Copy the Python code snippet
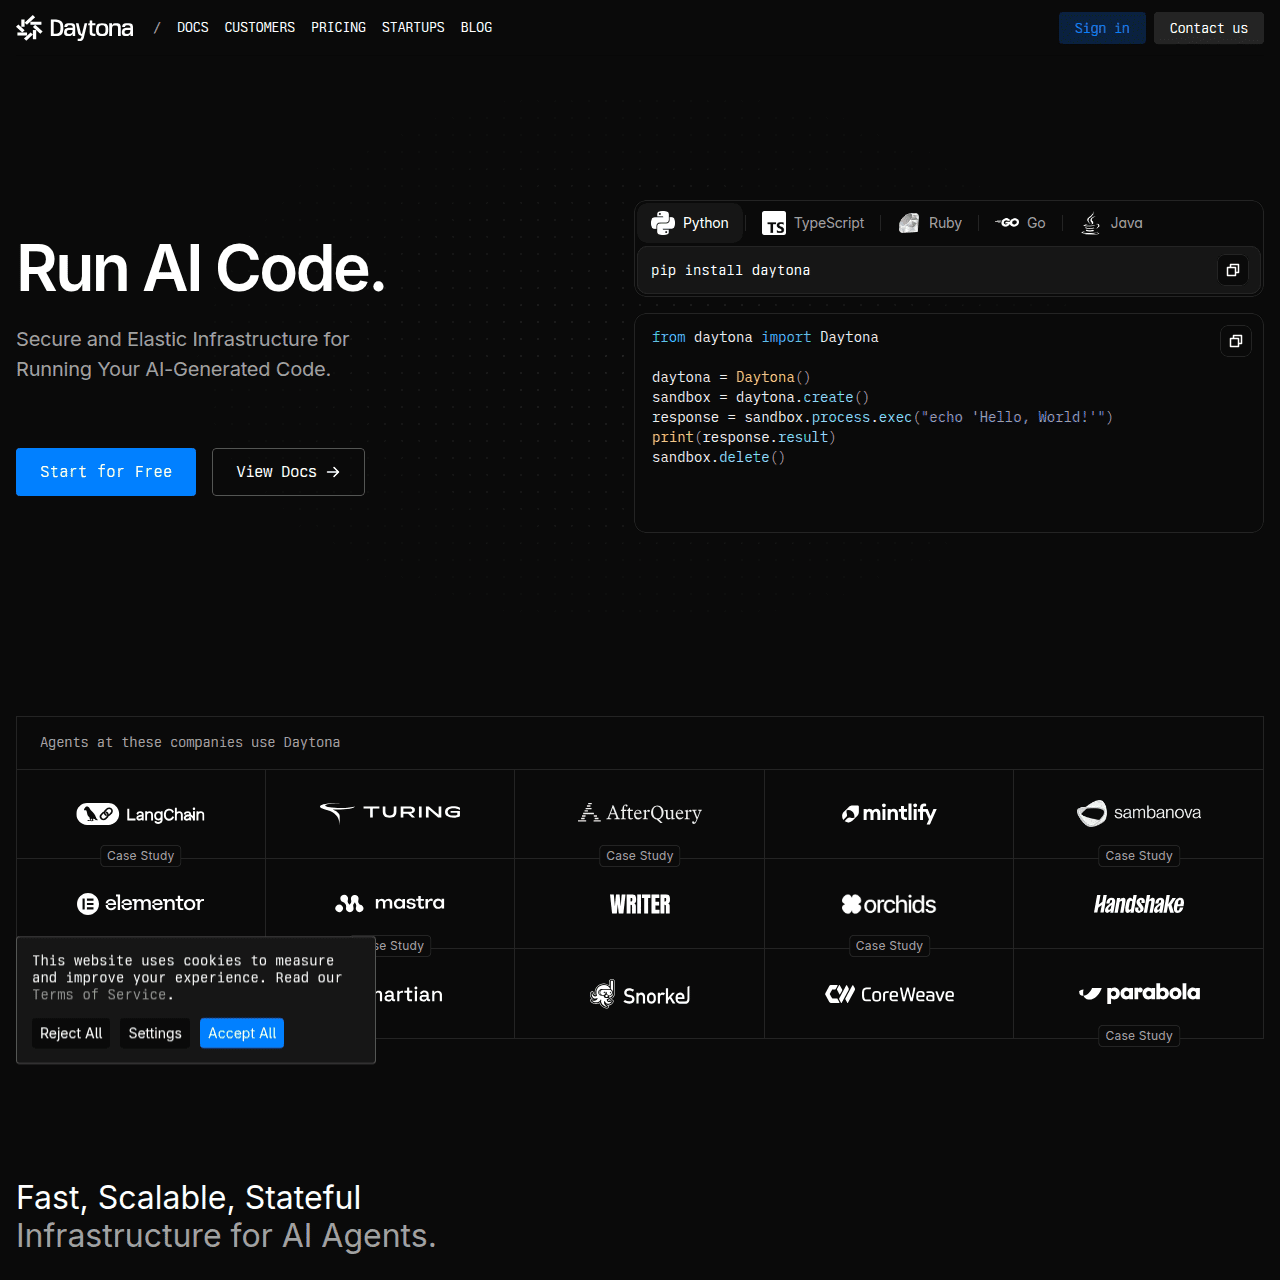This screenshot has width=1280, height=1280. tap(1236, 341)
